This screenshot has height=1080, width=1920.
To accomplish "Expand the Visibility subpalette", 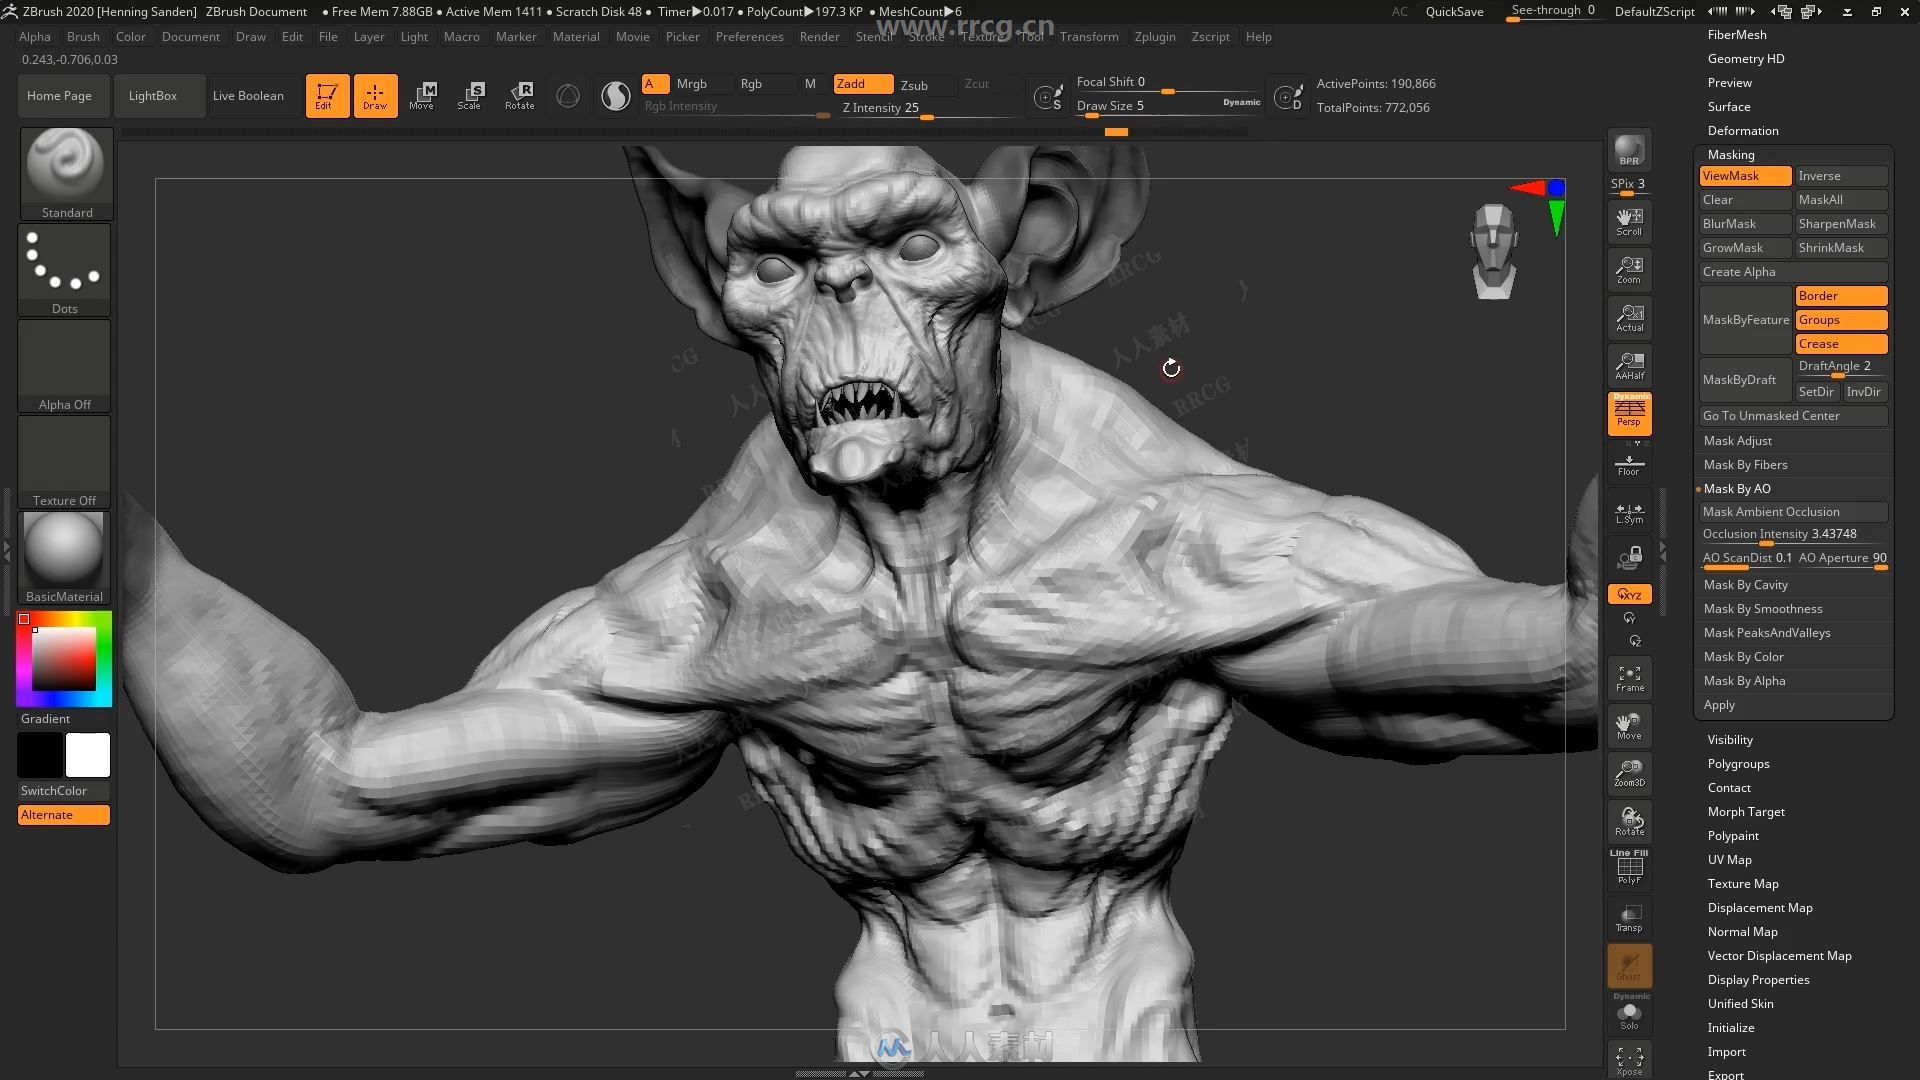I will pos(1730,740).
